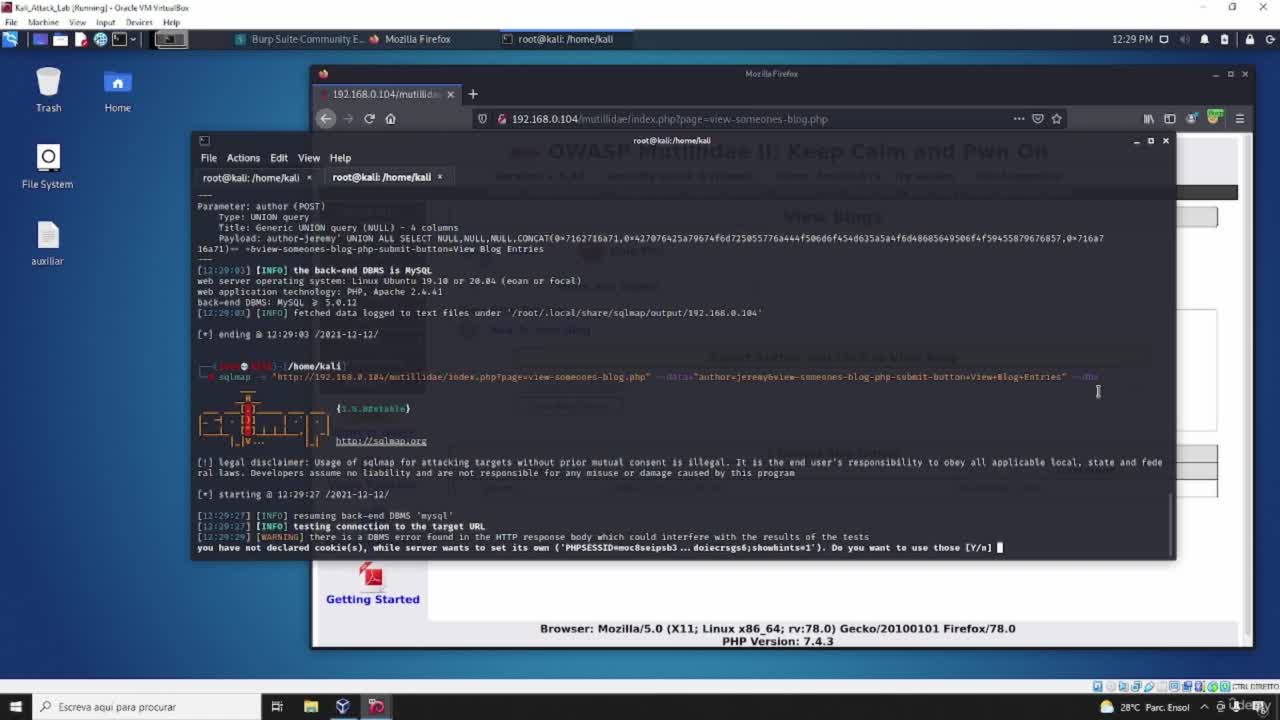Click the text editor launcher in Kali panel
Screen dimensions: 1280x720
coord(81,40)
